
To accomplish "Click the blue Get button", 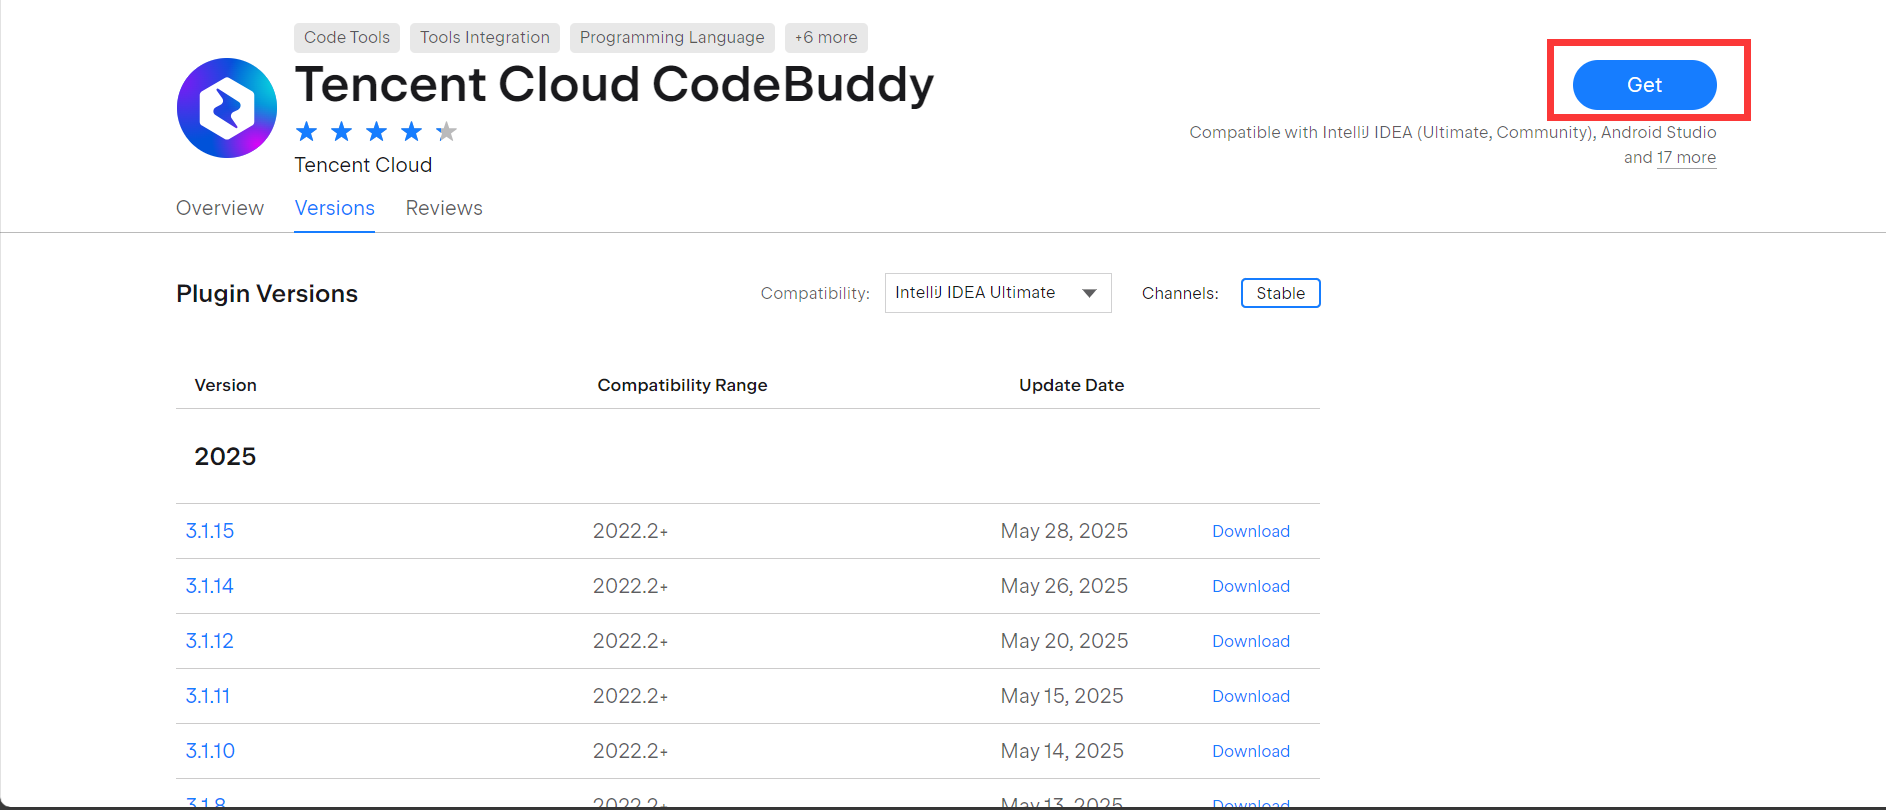I will 1644,85.
